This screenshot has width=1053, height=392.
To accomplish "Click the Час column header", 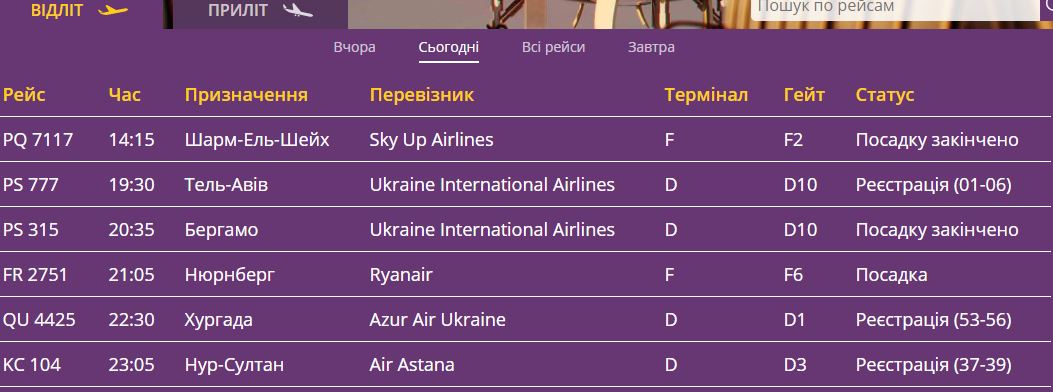I will [125, 95].
